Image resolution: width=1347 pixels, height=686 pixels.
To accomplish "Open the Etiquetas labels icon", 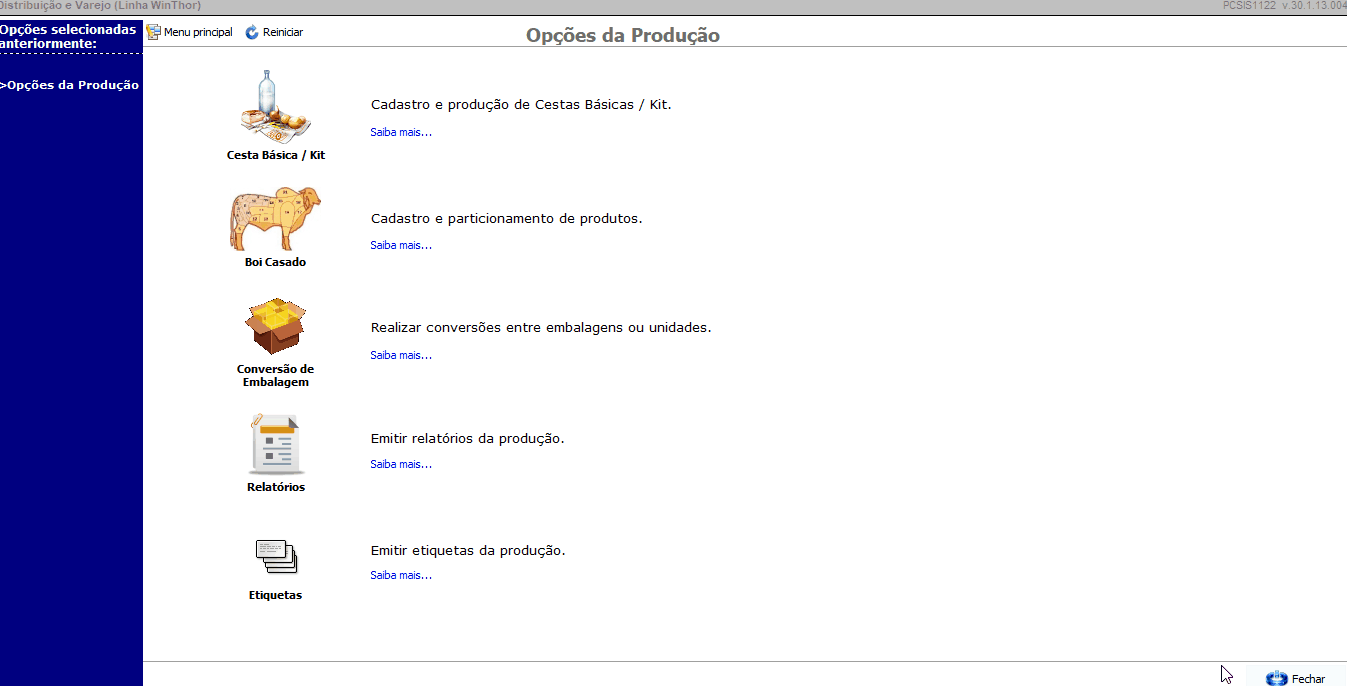I will coord(276,557).
